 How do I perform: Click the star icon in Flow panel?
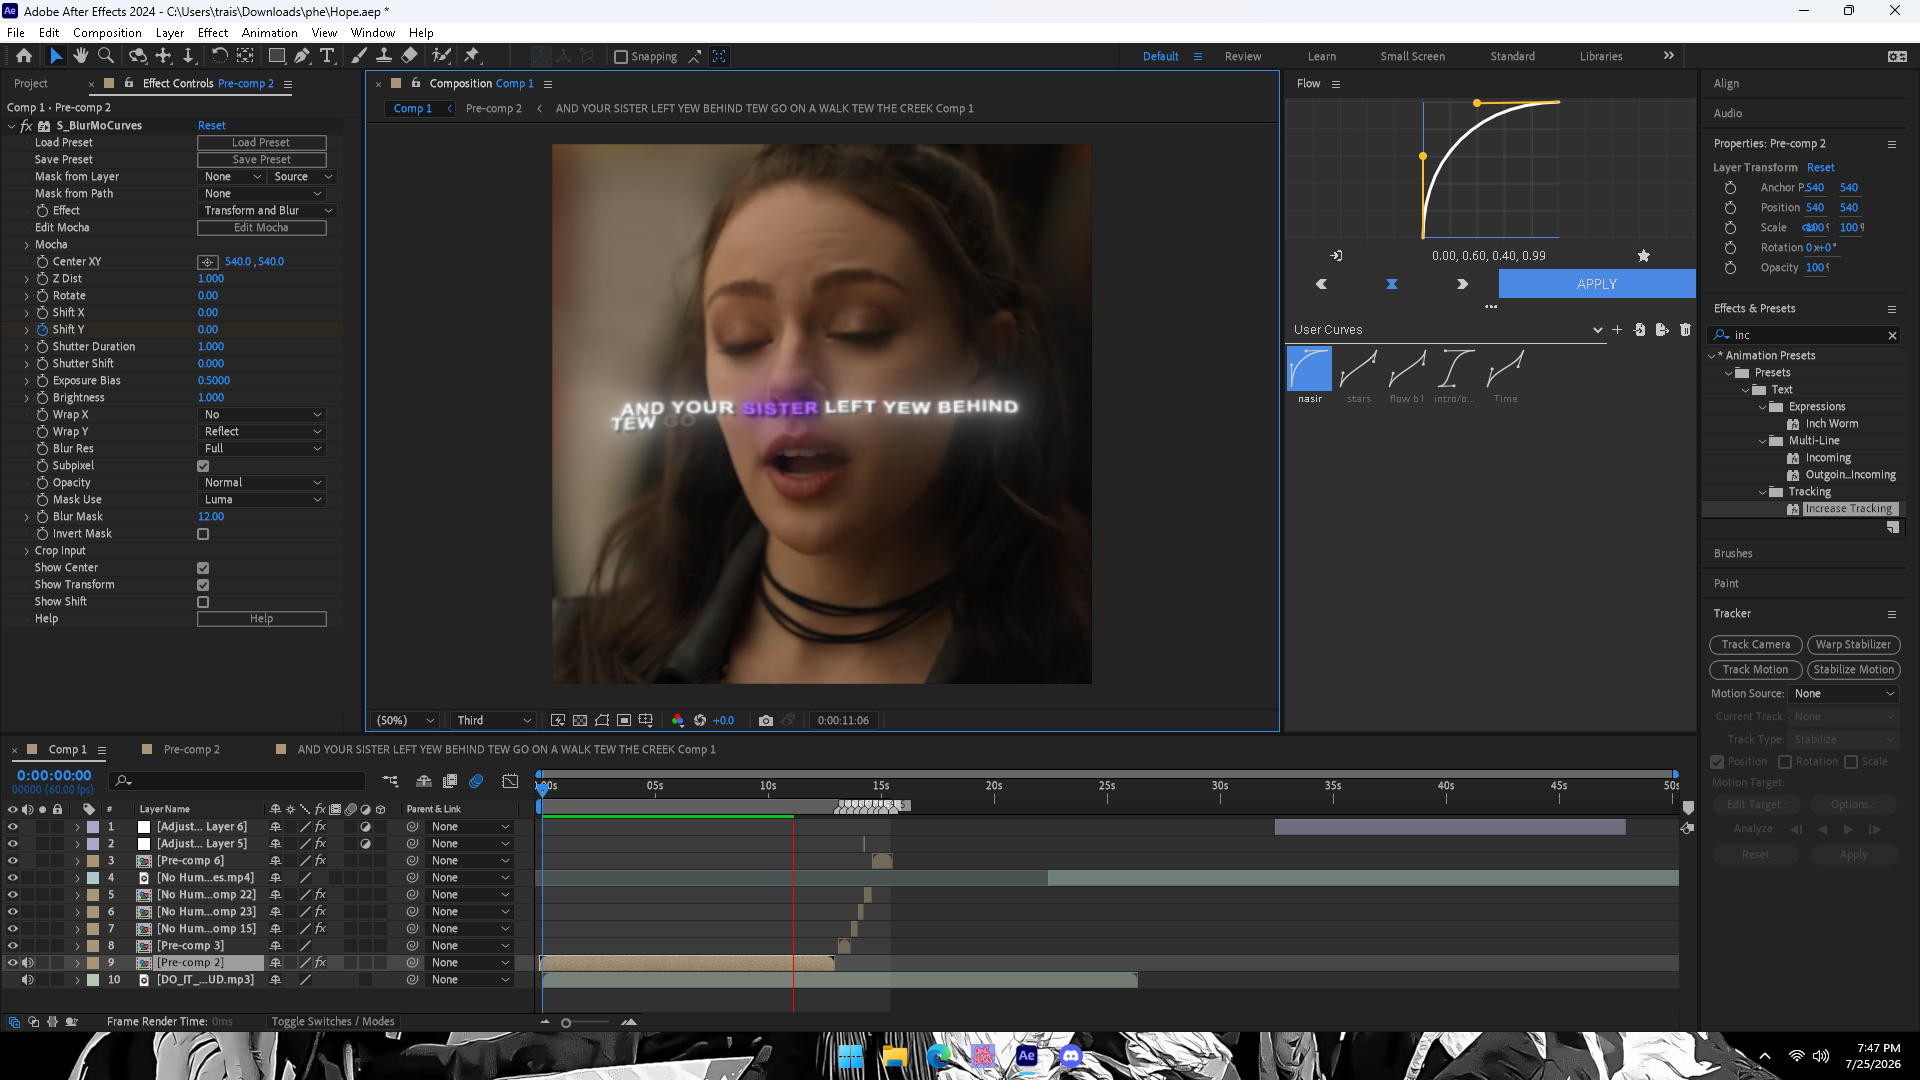[x=1643, y=256]
